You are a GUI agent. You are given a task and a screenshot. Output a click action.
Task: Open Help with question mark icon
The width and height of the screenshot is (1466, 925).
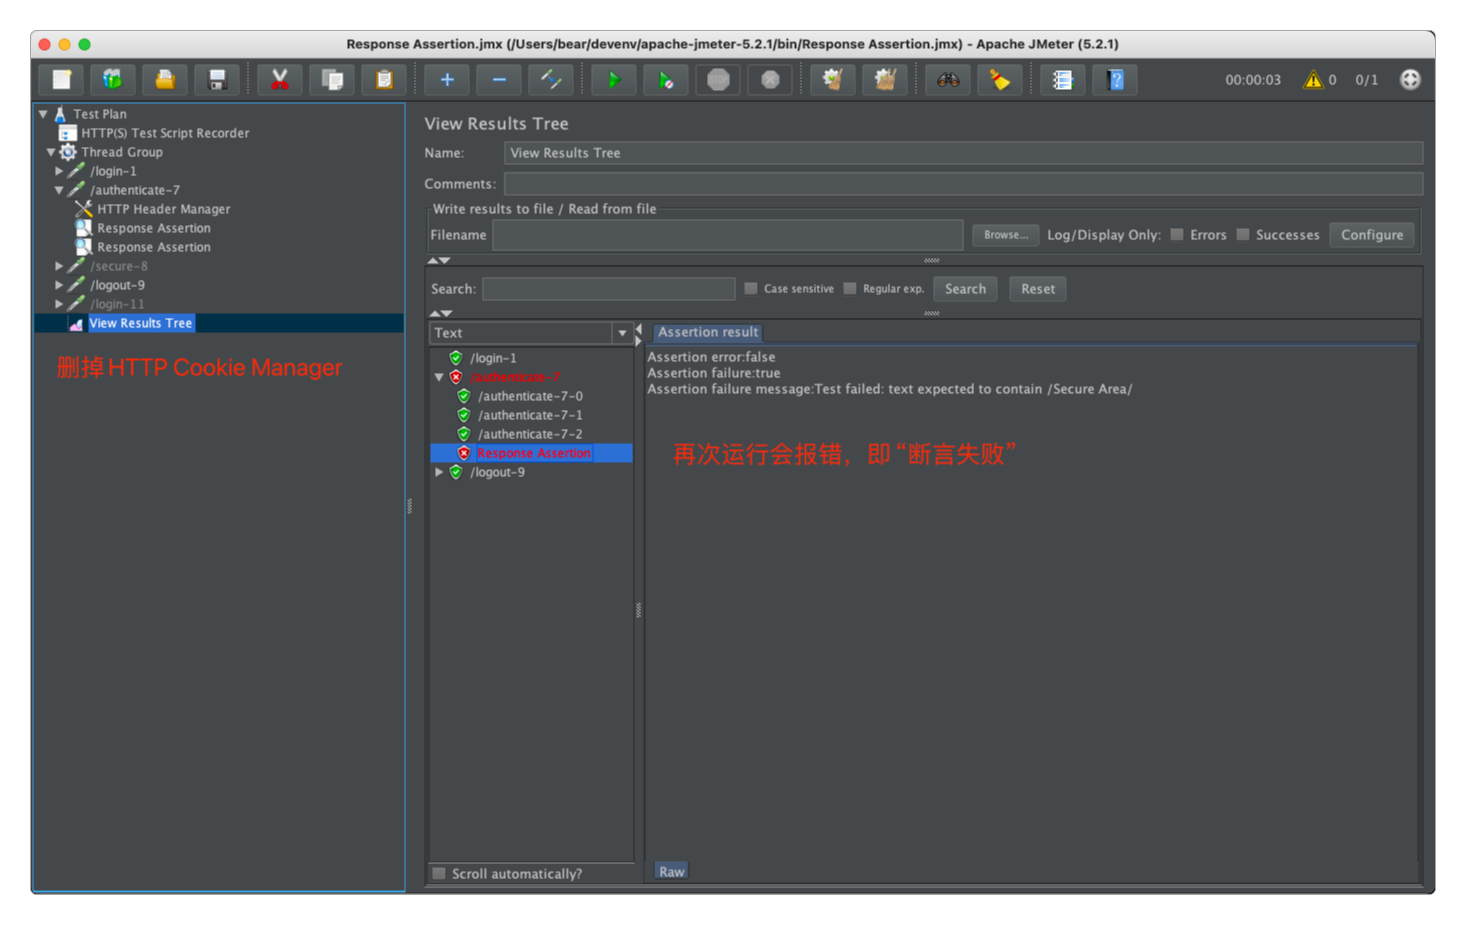1115,80
